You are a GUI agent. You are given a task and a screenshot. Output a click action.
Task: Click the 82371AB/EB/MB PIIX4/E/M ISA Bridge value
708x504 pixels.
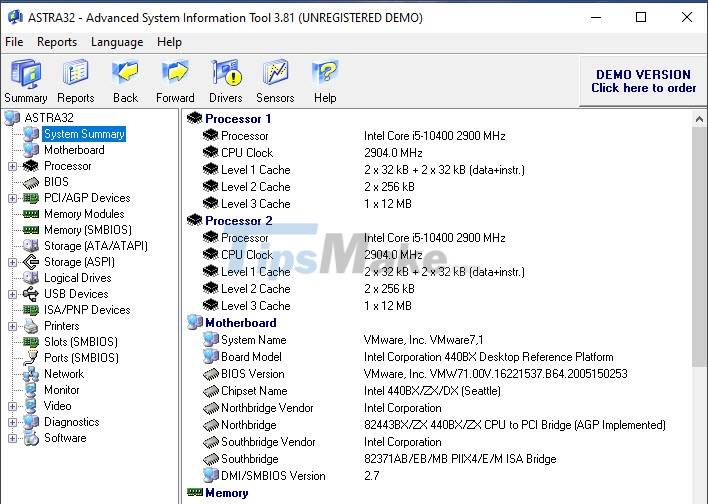pos(460,459)
